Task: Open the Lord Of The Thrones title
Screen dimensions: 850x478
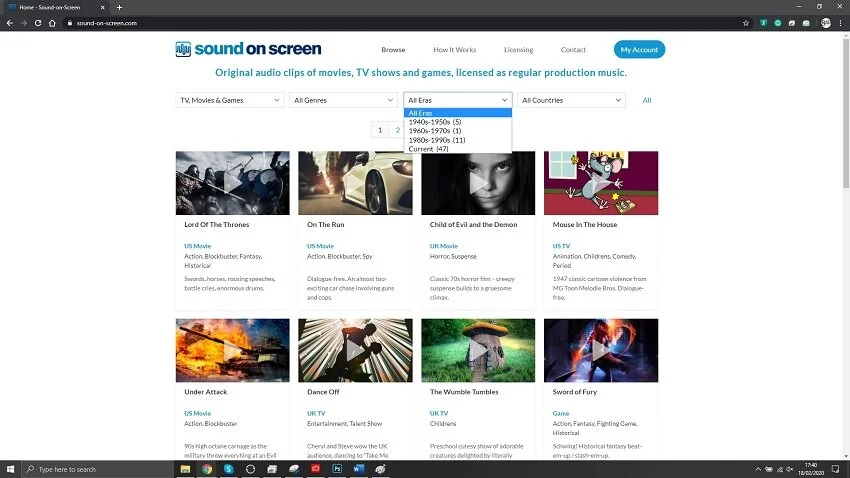Action: point(216,224)
